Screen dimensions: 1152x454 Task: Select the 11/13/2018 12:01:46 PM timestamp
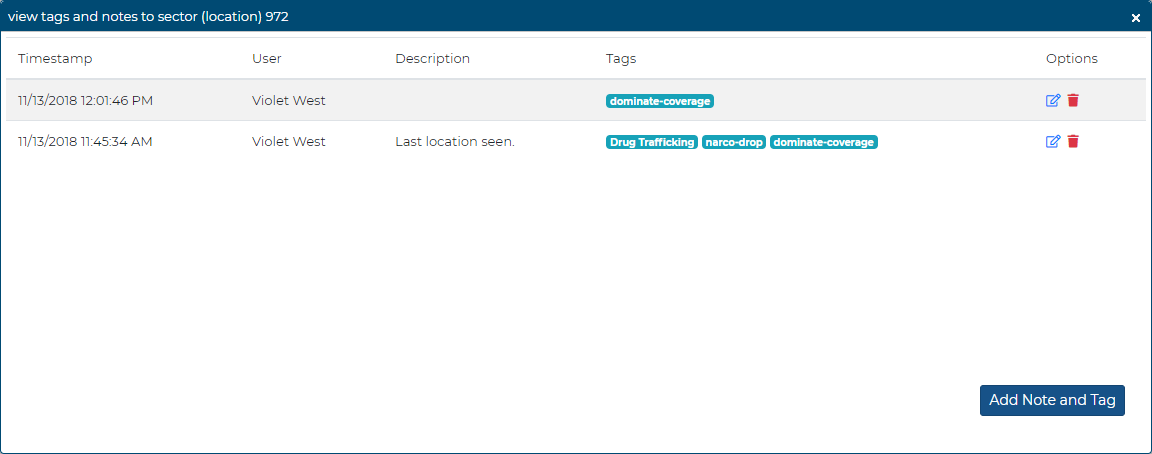(x=85, y=101)
